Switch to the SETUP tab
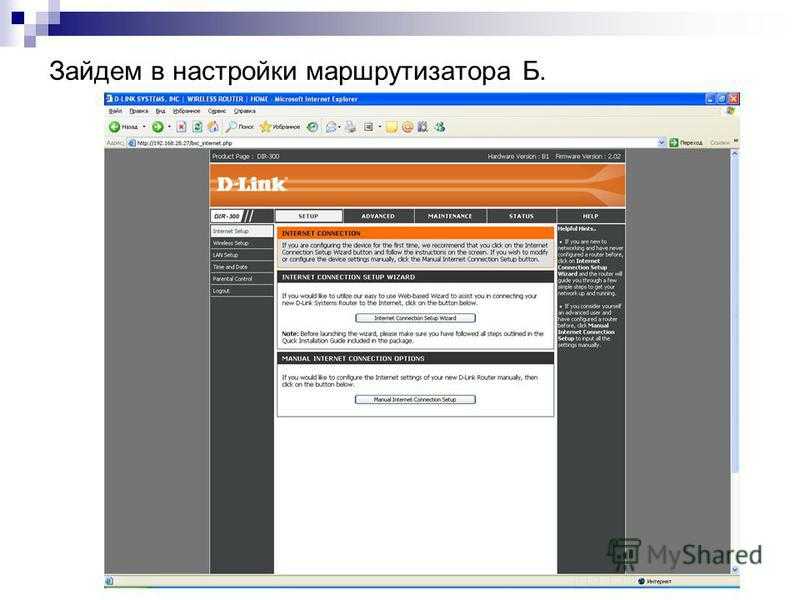 coord(309,216)
